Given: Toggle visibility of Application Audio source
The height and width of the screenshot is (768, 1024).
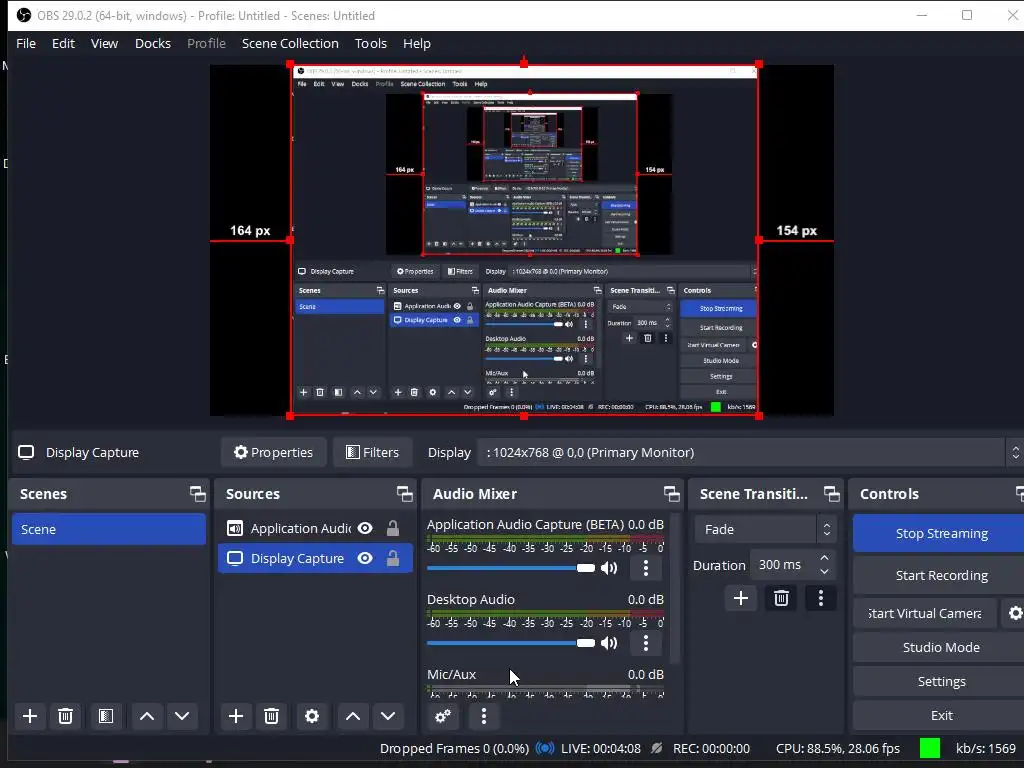Looking at the screenshot, I should coord(365,528).
